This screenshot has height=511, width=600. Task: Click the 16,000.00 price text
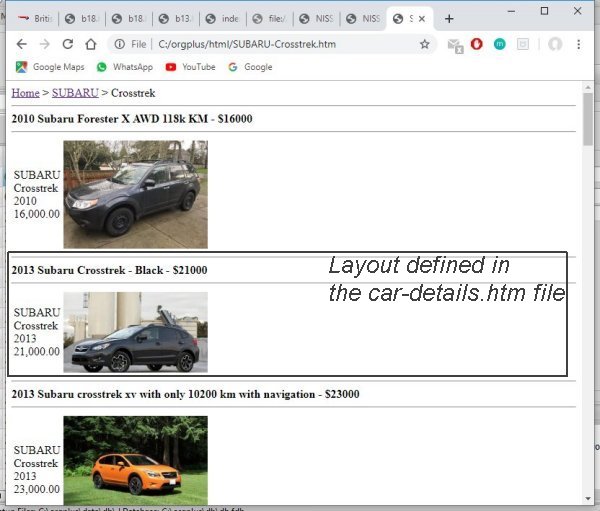(37, 214)
